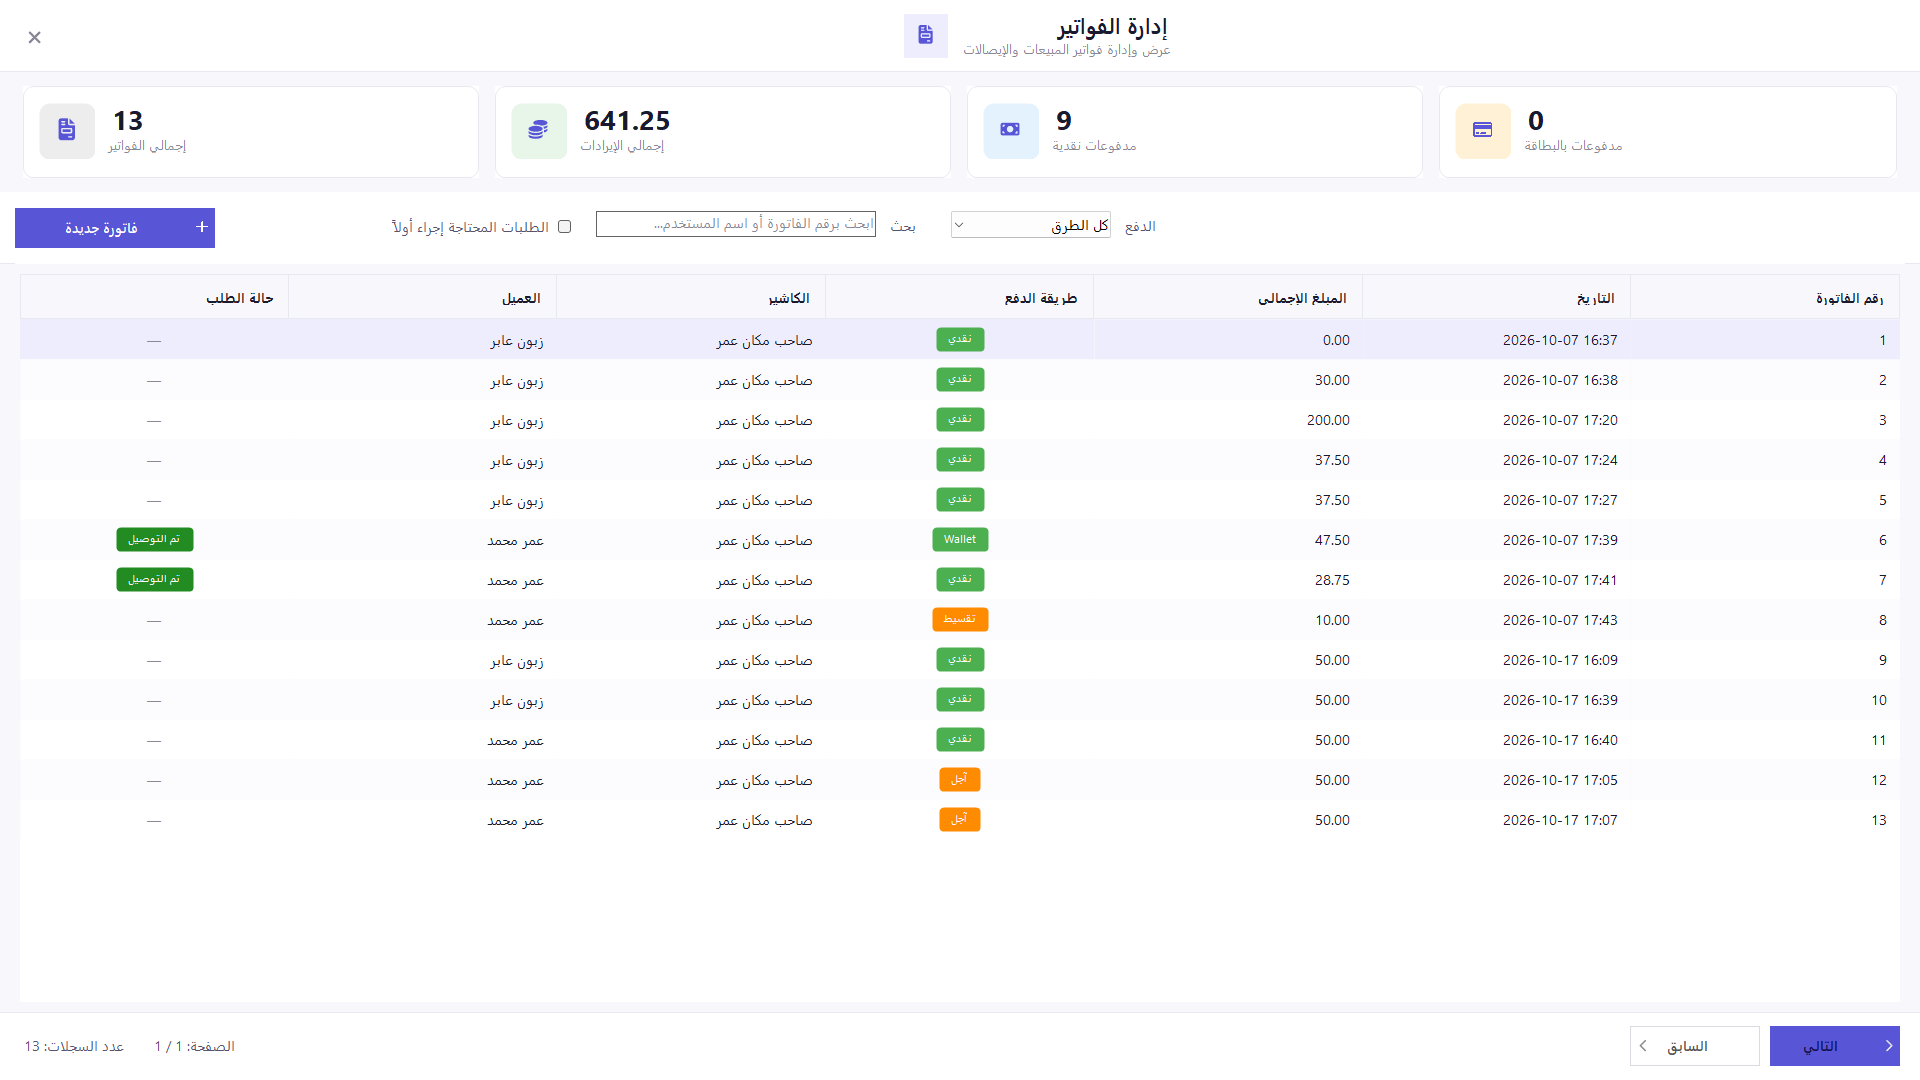1920x1080 pixels.
Task: Click the page indicator 'الصفحة: 1 / 1'
Action: click(x=194, y=1046)
